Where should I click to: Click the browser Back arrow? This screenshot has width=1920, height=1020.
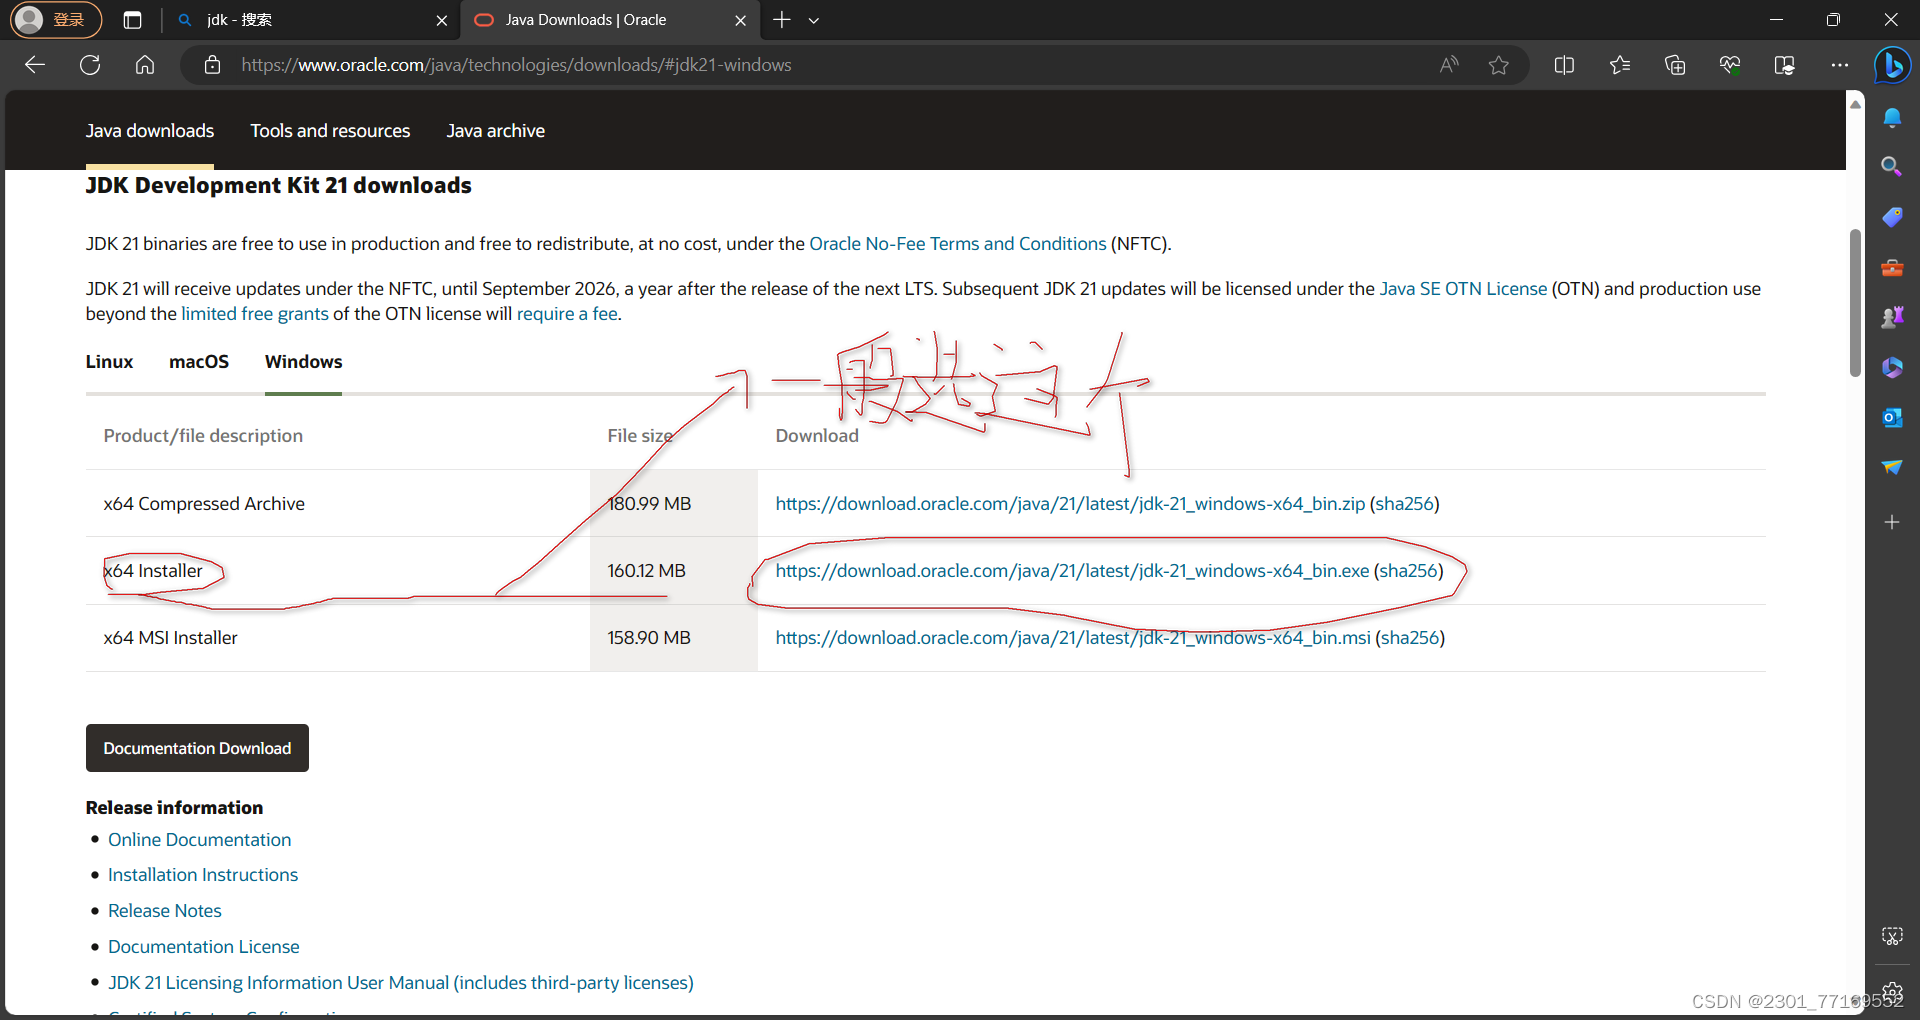35,65
